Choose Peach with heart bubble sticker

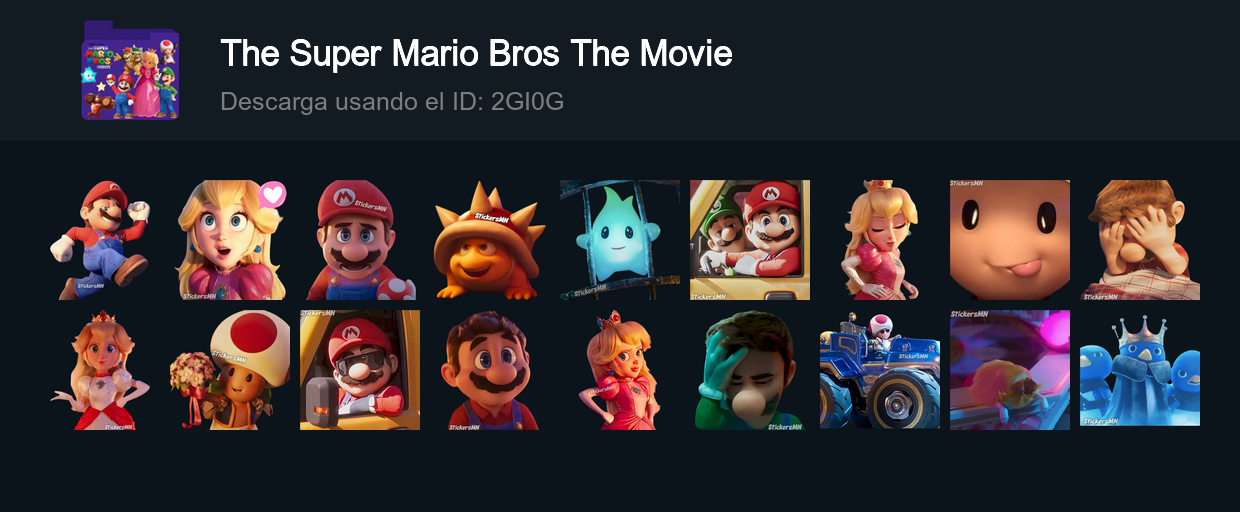tap(230, 240)
